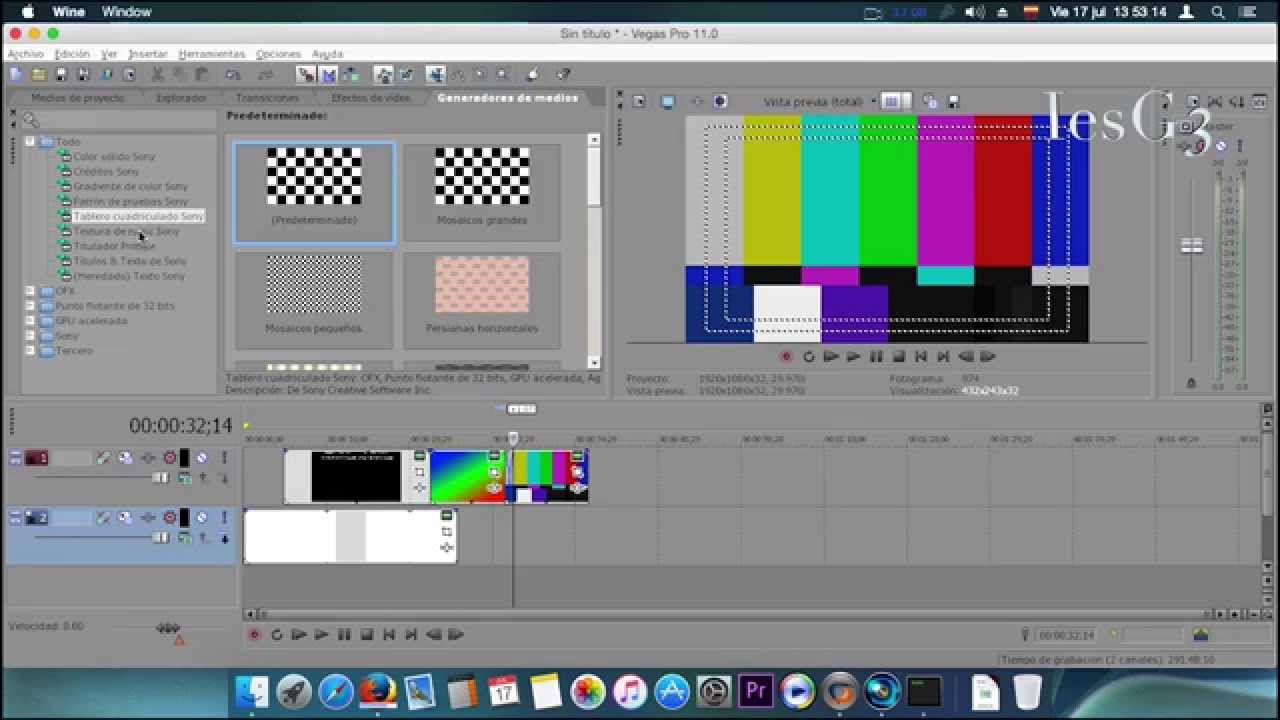Select Gradiente de color Sony generator
Screen dimensions: 1280x720
(130, 187)
